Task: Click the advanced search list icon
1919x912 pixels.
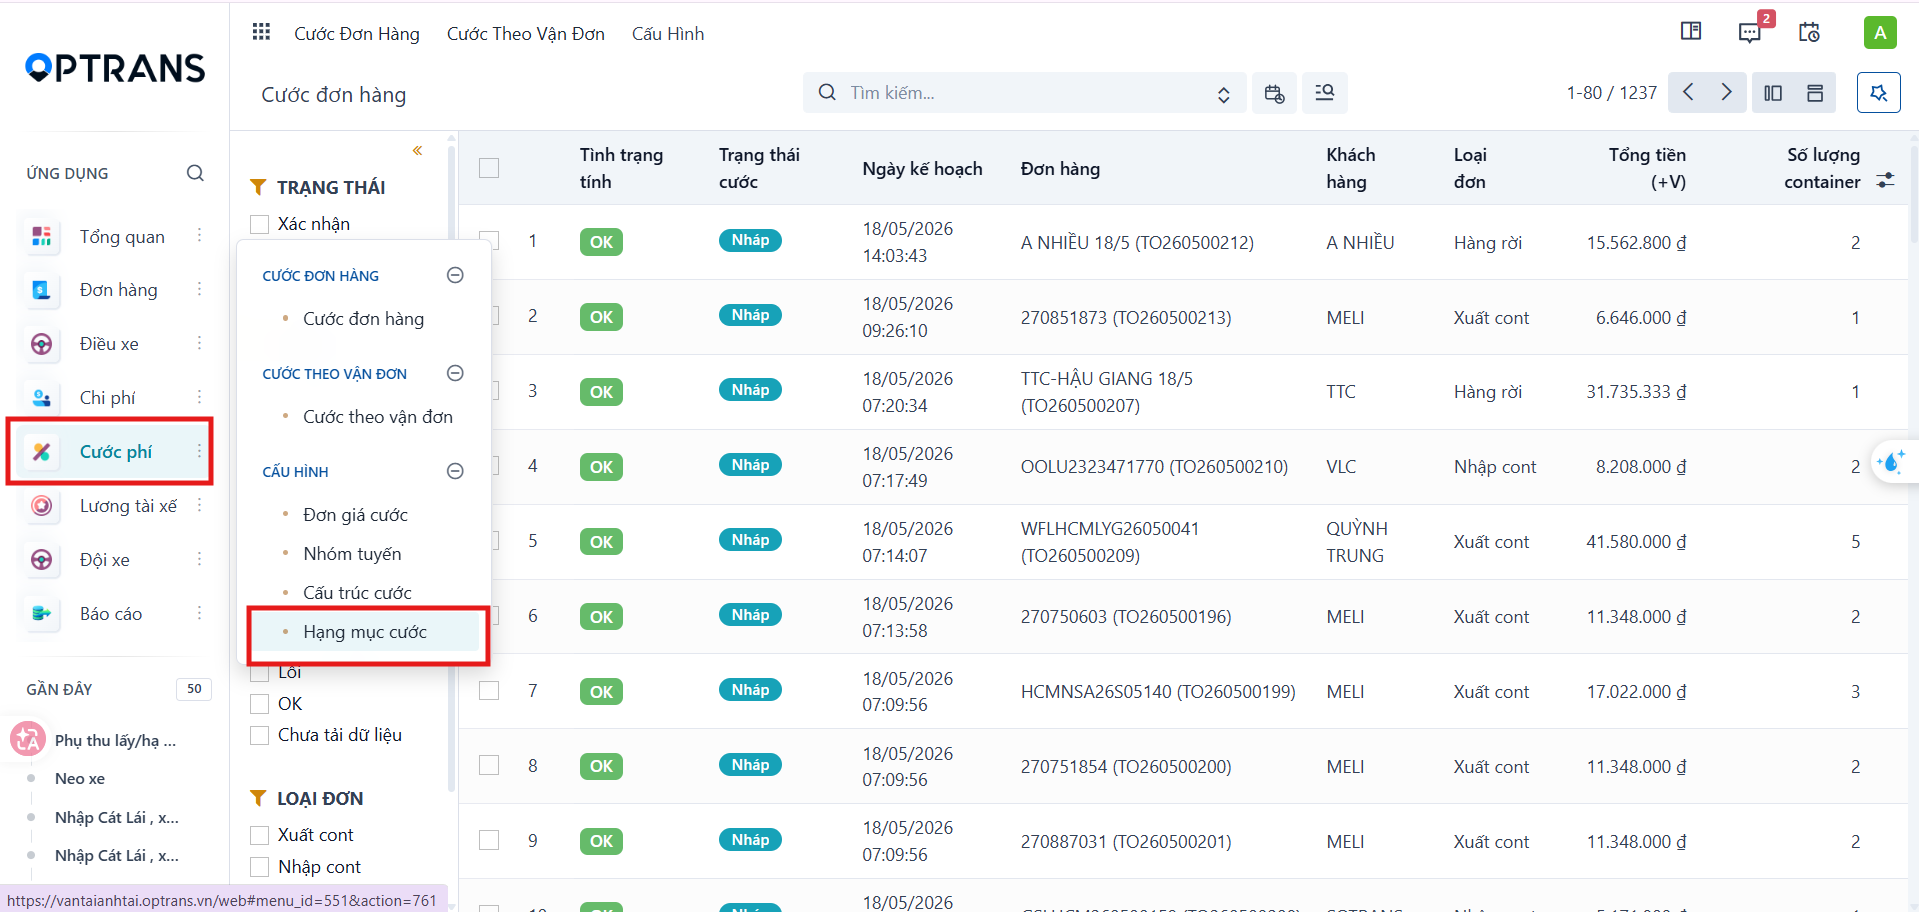Action: click(x=1325, y=93)
